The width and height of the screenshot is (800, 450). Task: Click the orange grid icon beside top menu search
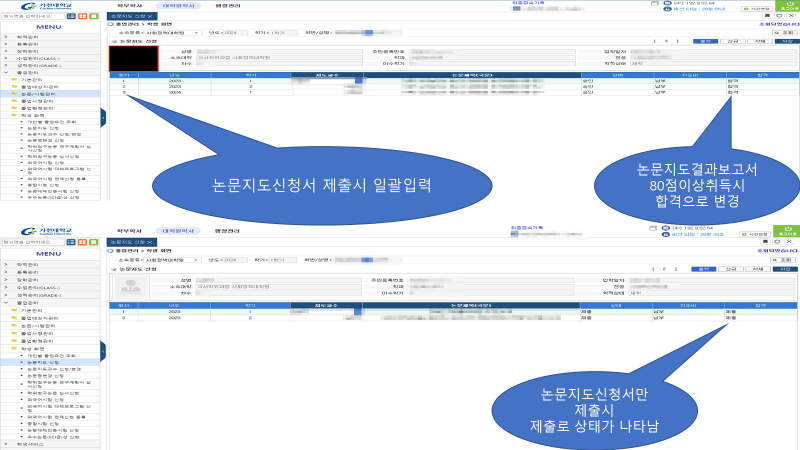coord(80,18)
